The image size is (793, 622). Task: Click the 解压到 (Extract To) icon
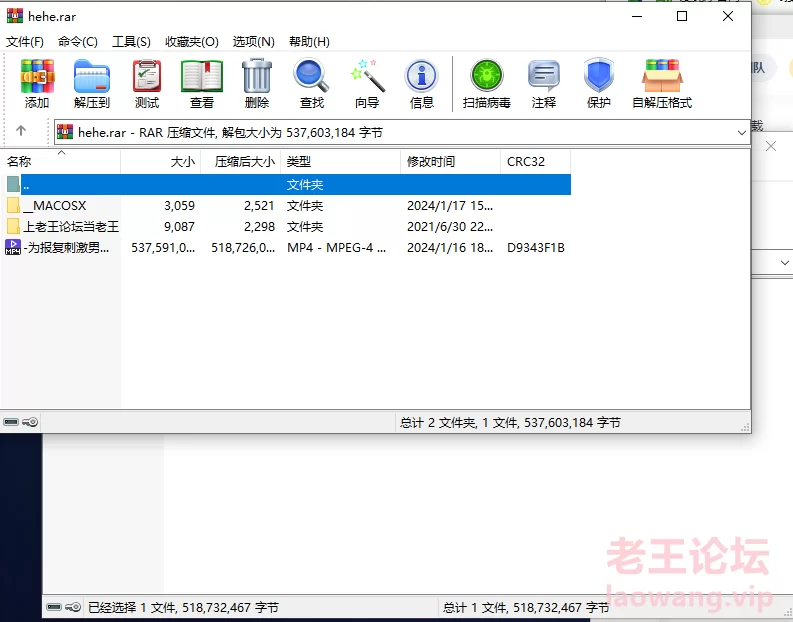tap(92, 84)
